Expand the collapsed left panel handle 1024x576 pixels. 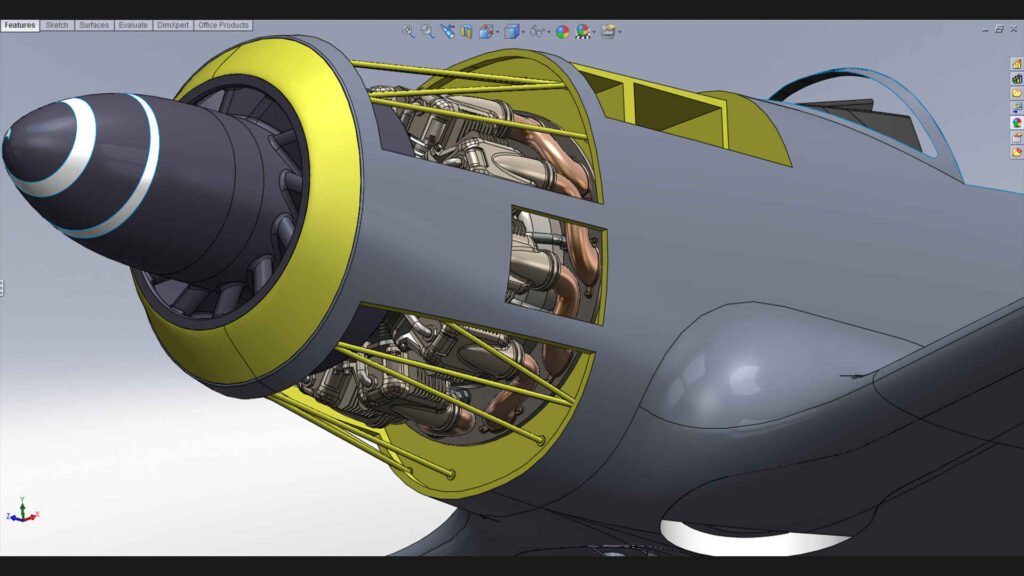coord(3,288)
